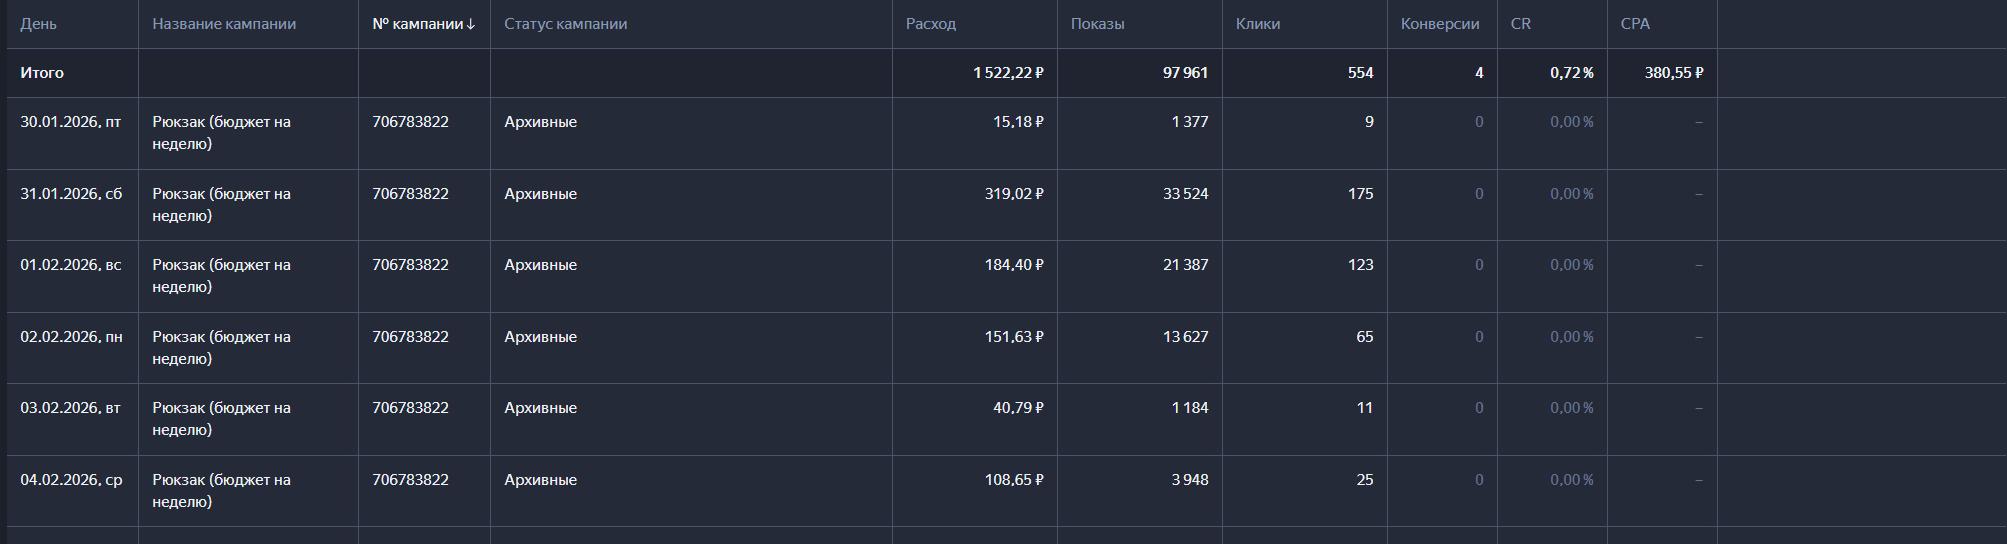Select impressions 3 948
The width and height of the screenshot is (2007, 544).
click(x=1190, y=480)
